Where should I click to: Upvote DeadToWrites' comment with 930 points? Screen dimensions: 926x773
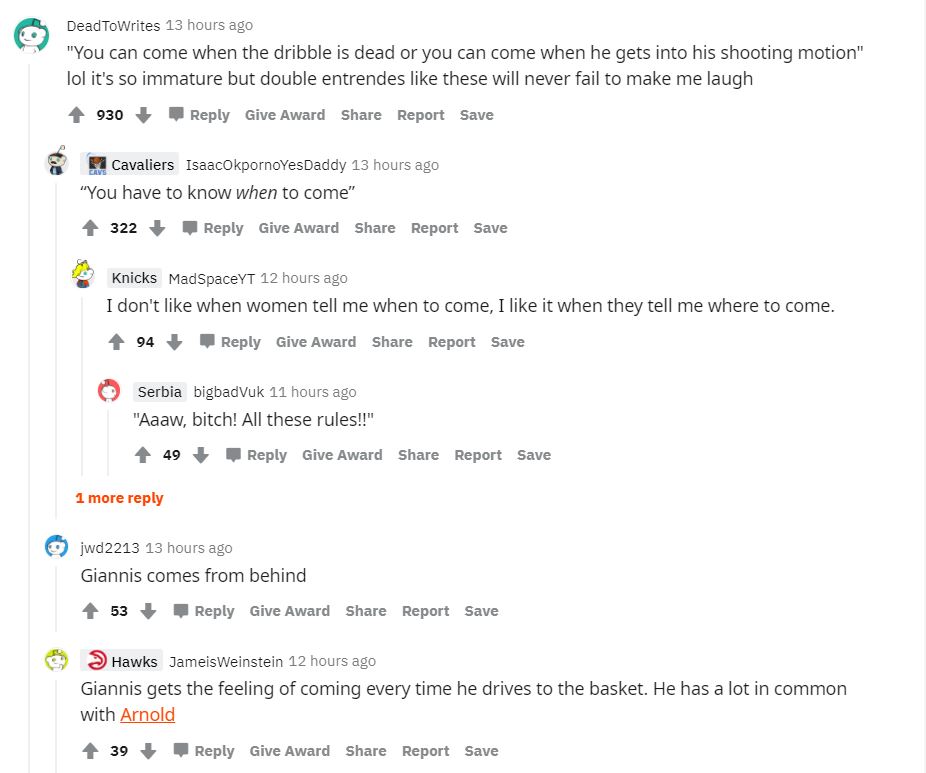coord(76,115)
